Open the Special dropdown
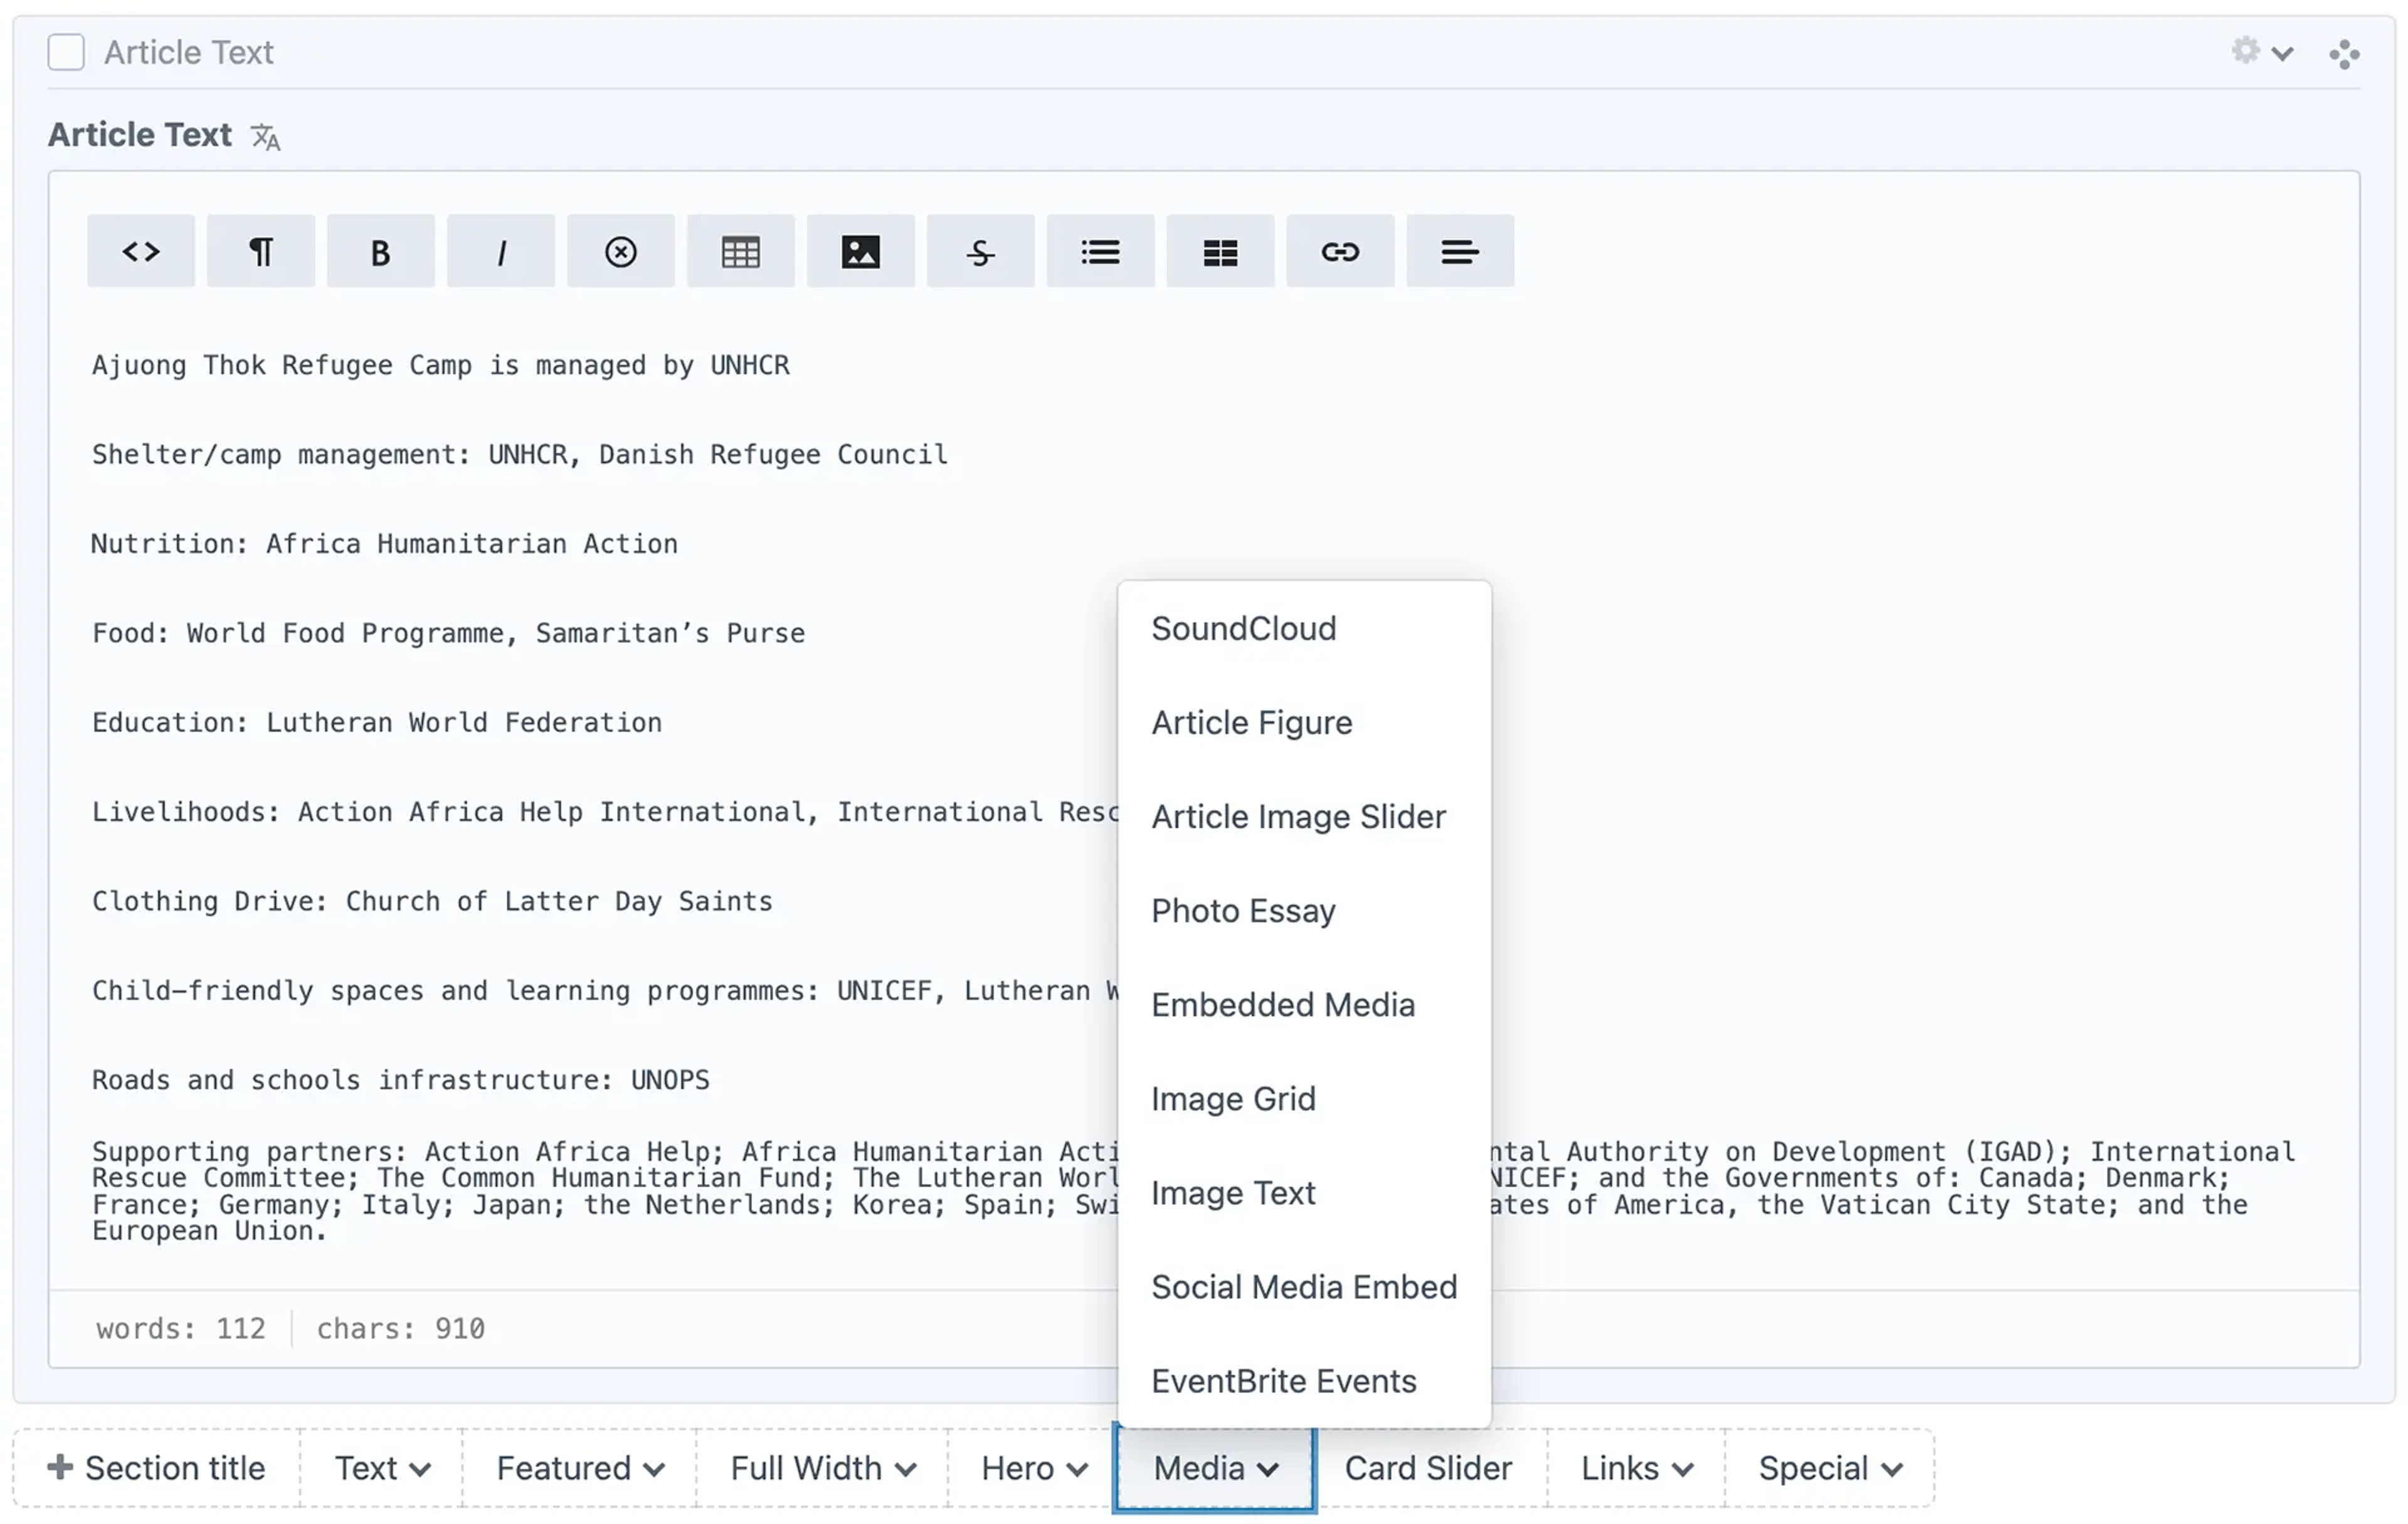The image size is (2408, 1524). coord(1830,1468)
